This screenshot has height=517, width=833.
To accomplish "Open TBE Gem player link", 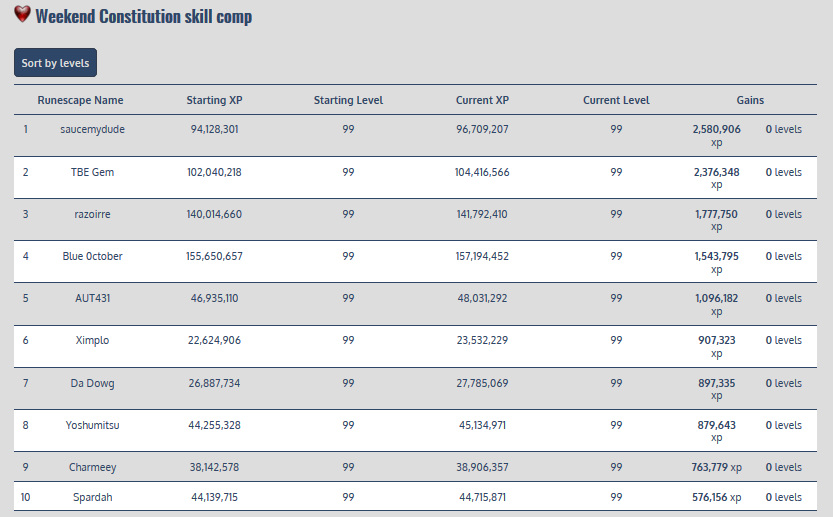I will point(92,172).
